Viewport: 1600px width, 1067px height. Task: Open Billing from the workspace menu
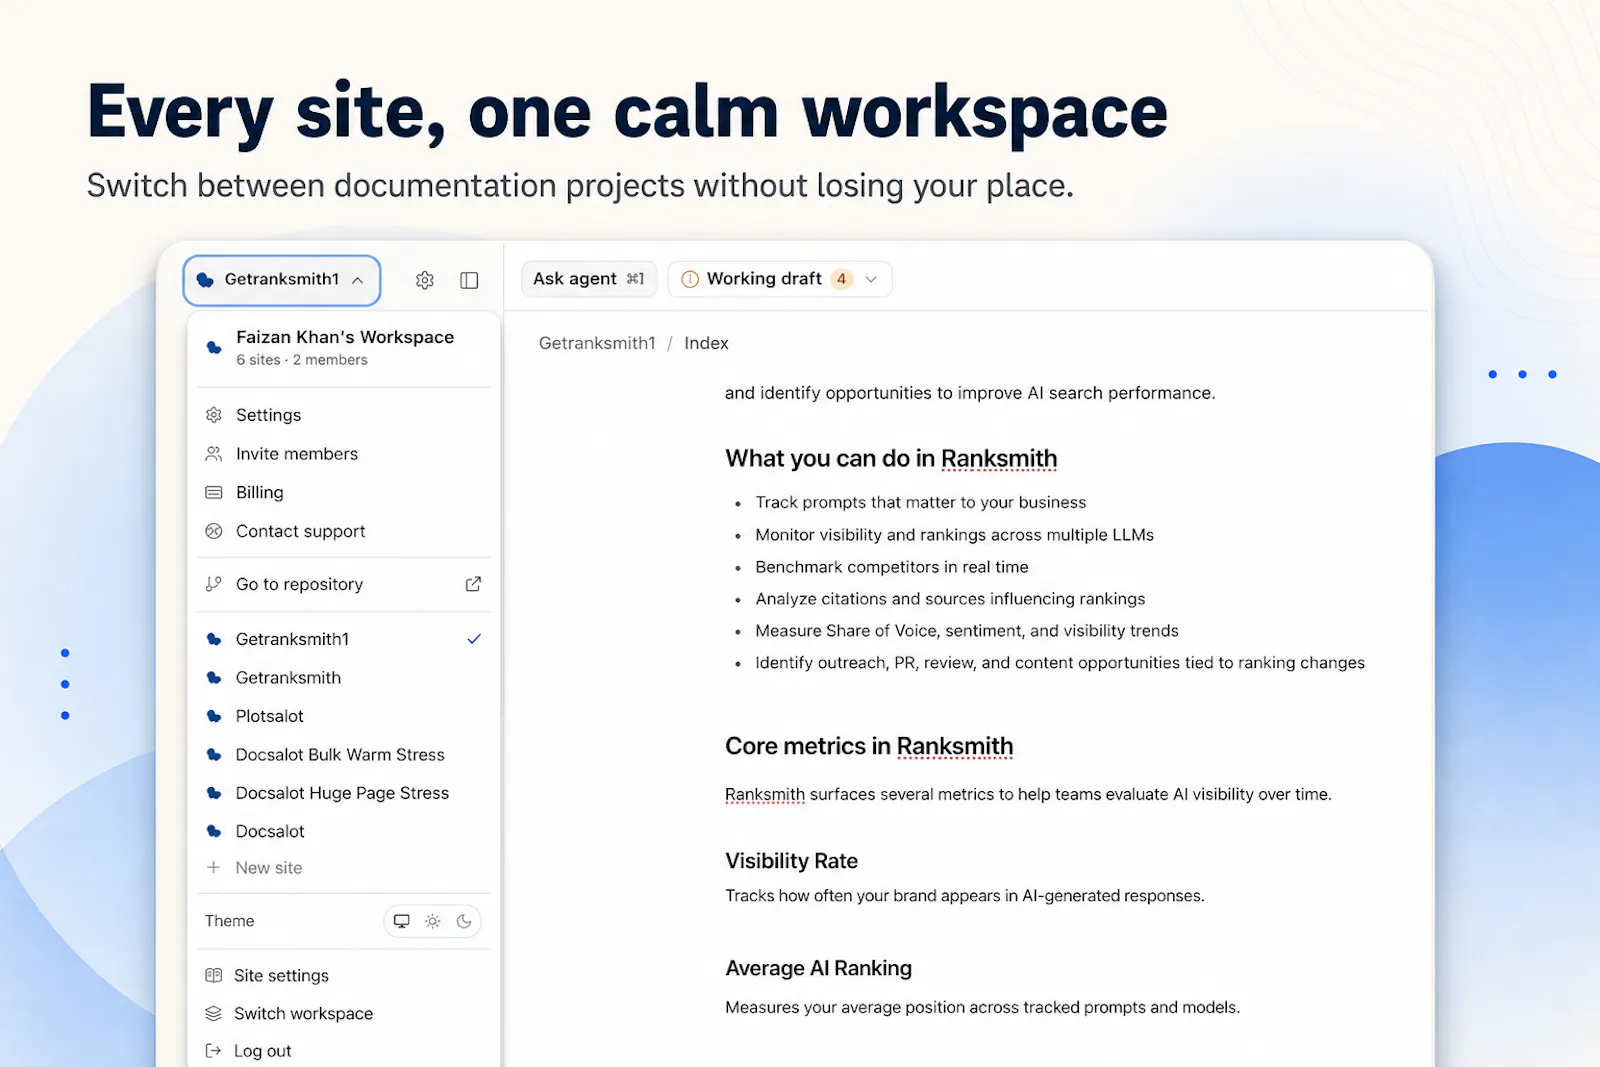point(343,492)
